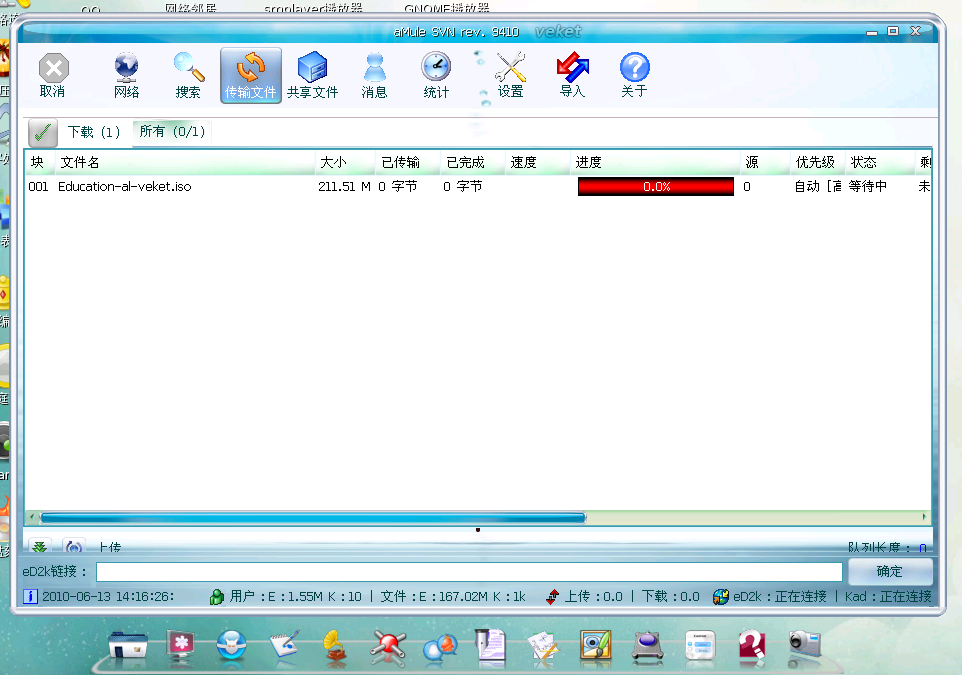Open the 关于 about question-mark icon

pyautogui.click(x=634, y=76)
